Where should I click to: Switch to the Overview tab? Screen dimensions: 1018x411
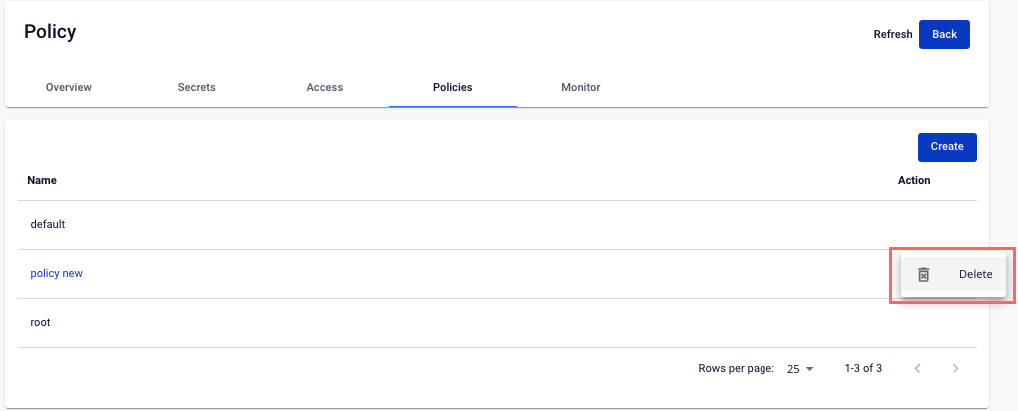click(69, 87)
